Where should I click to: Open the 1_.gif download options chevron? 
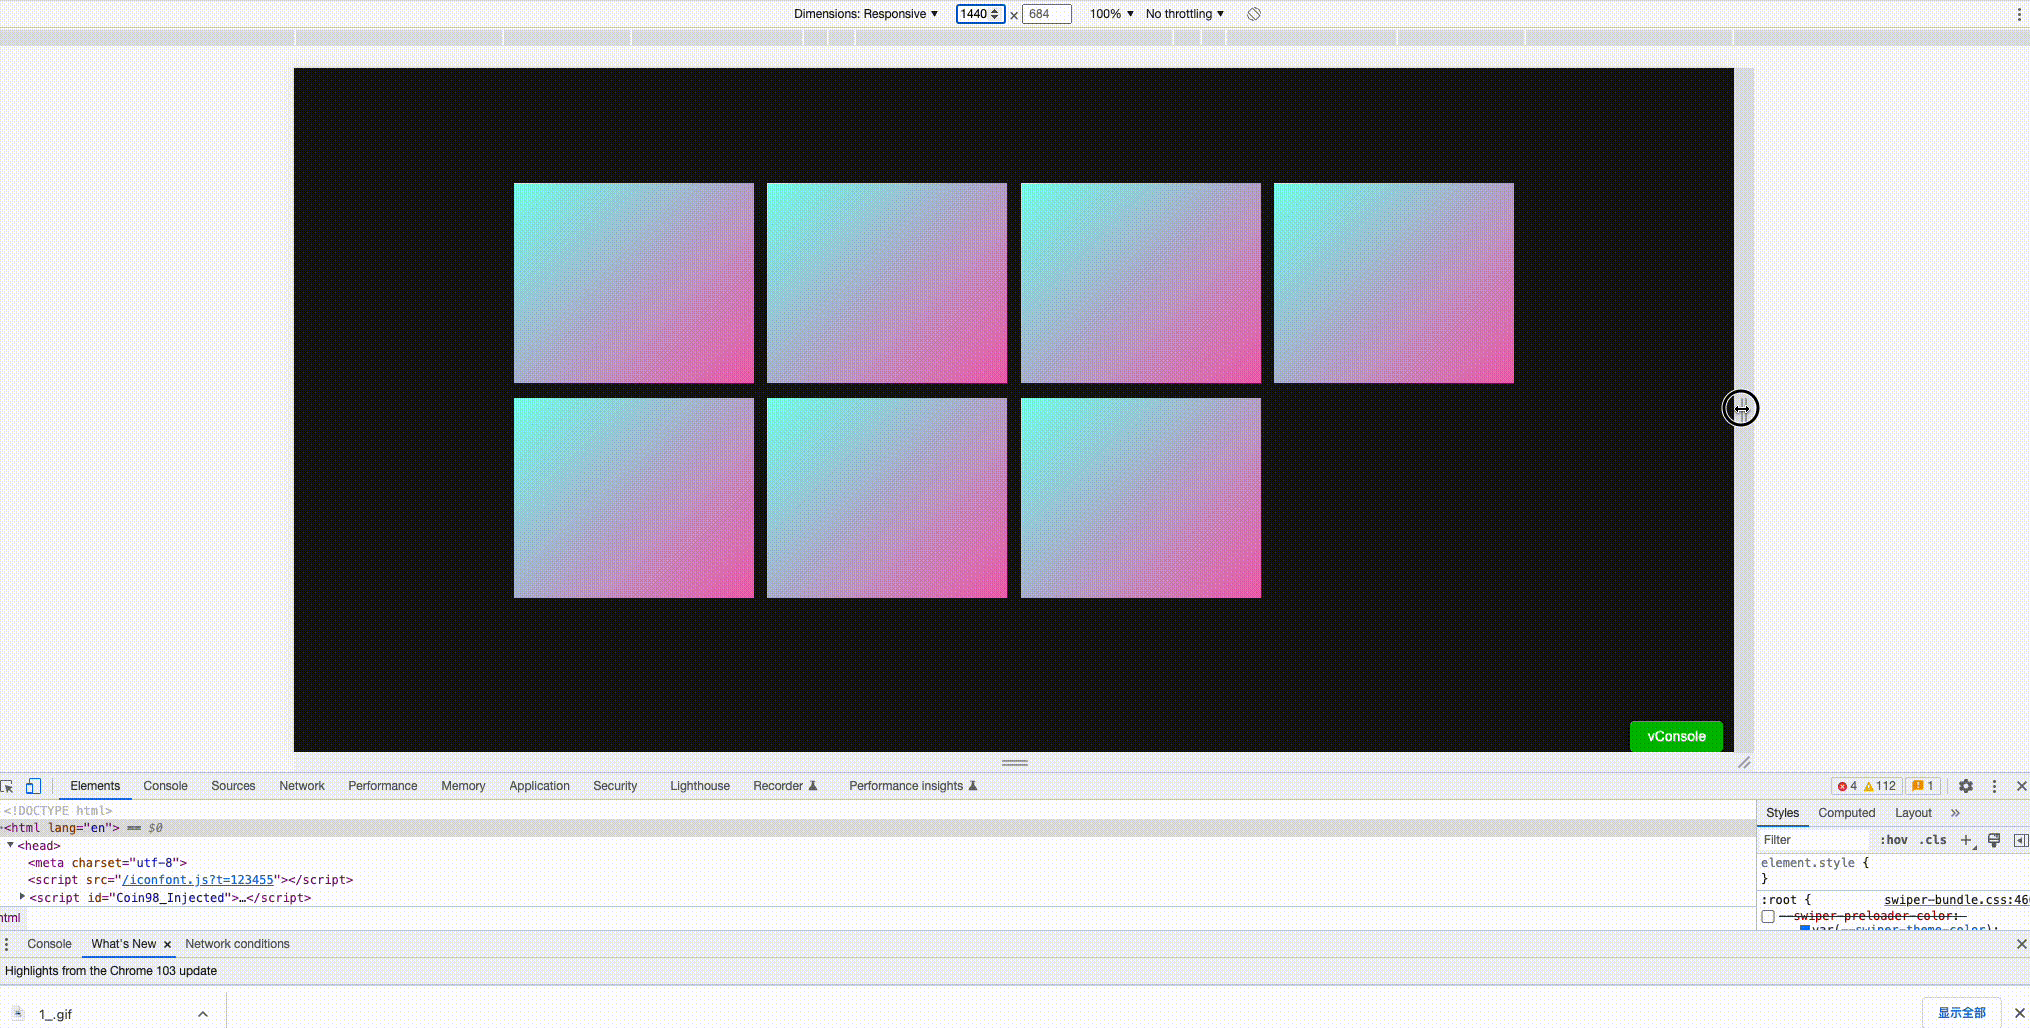click(203, 1013)
